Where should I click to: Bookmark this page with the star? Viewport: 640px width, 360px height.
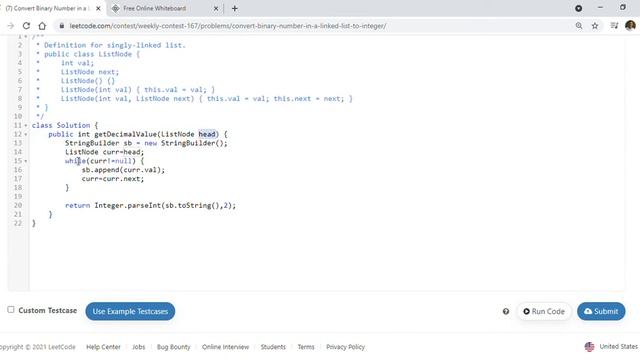point(595,26)
